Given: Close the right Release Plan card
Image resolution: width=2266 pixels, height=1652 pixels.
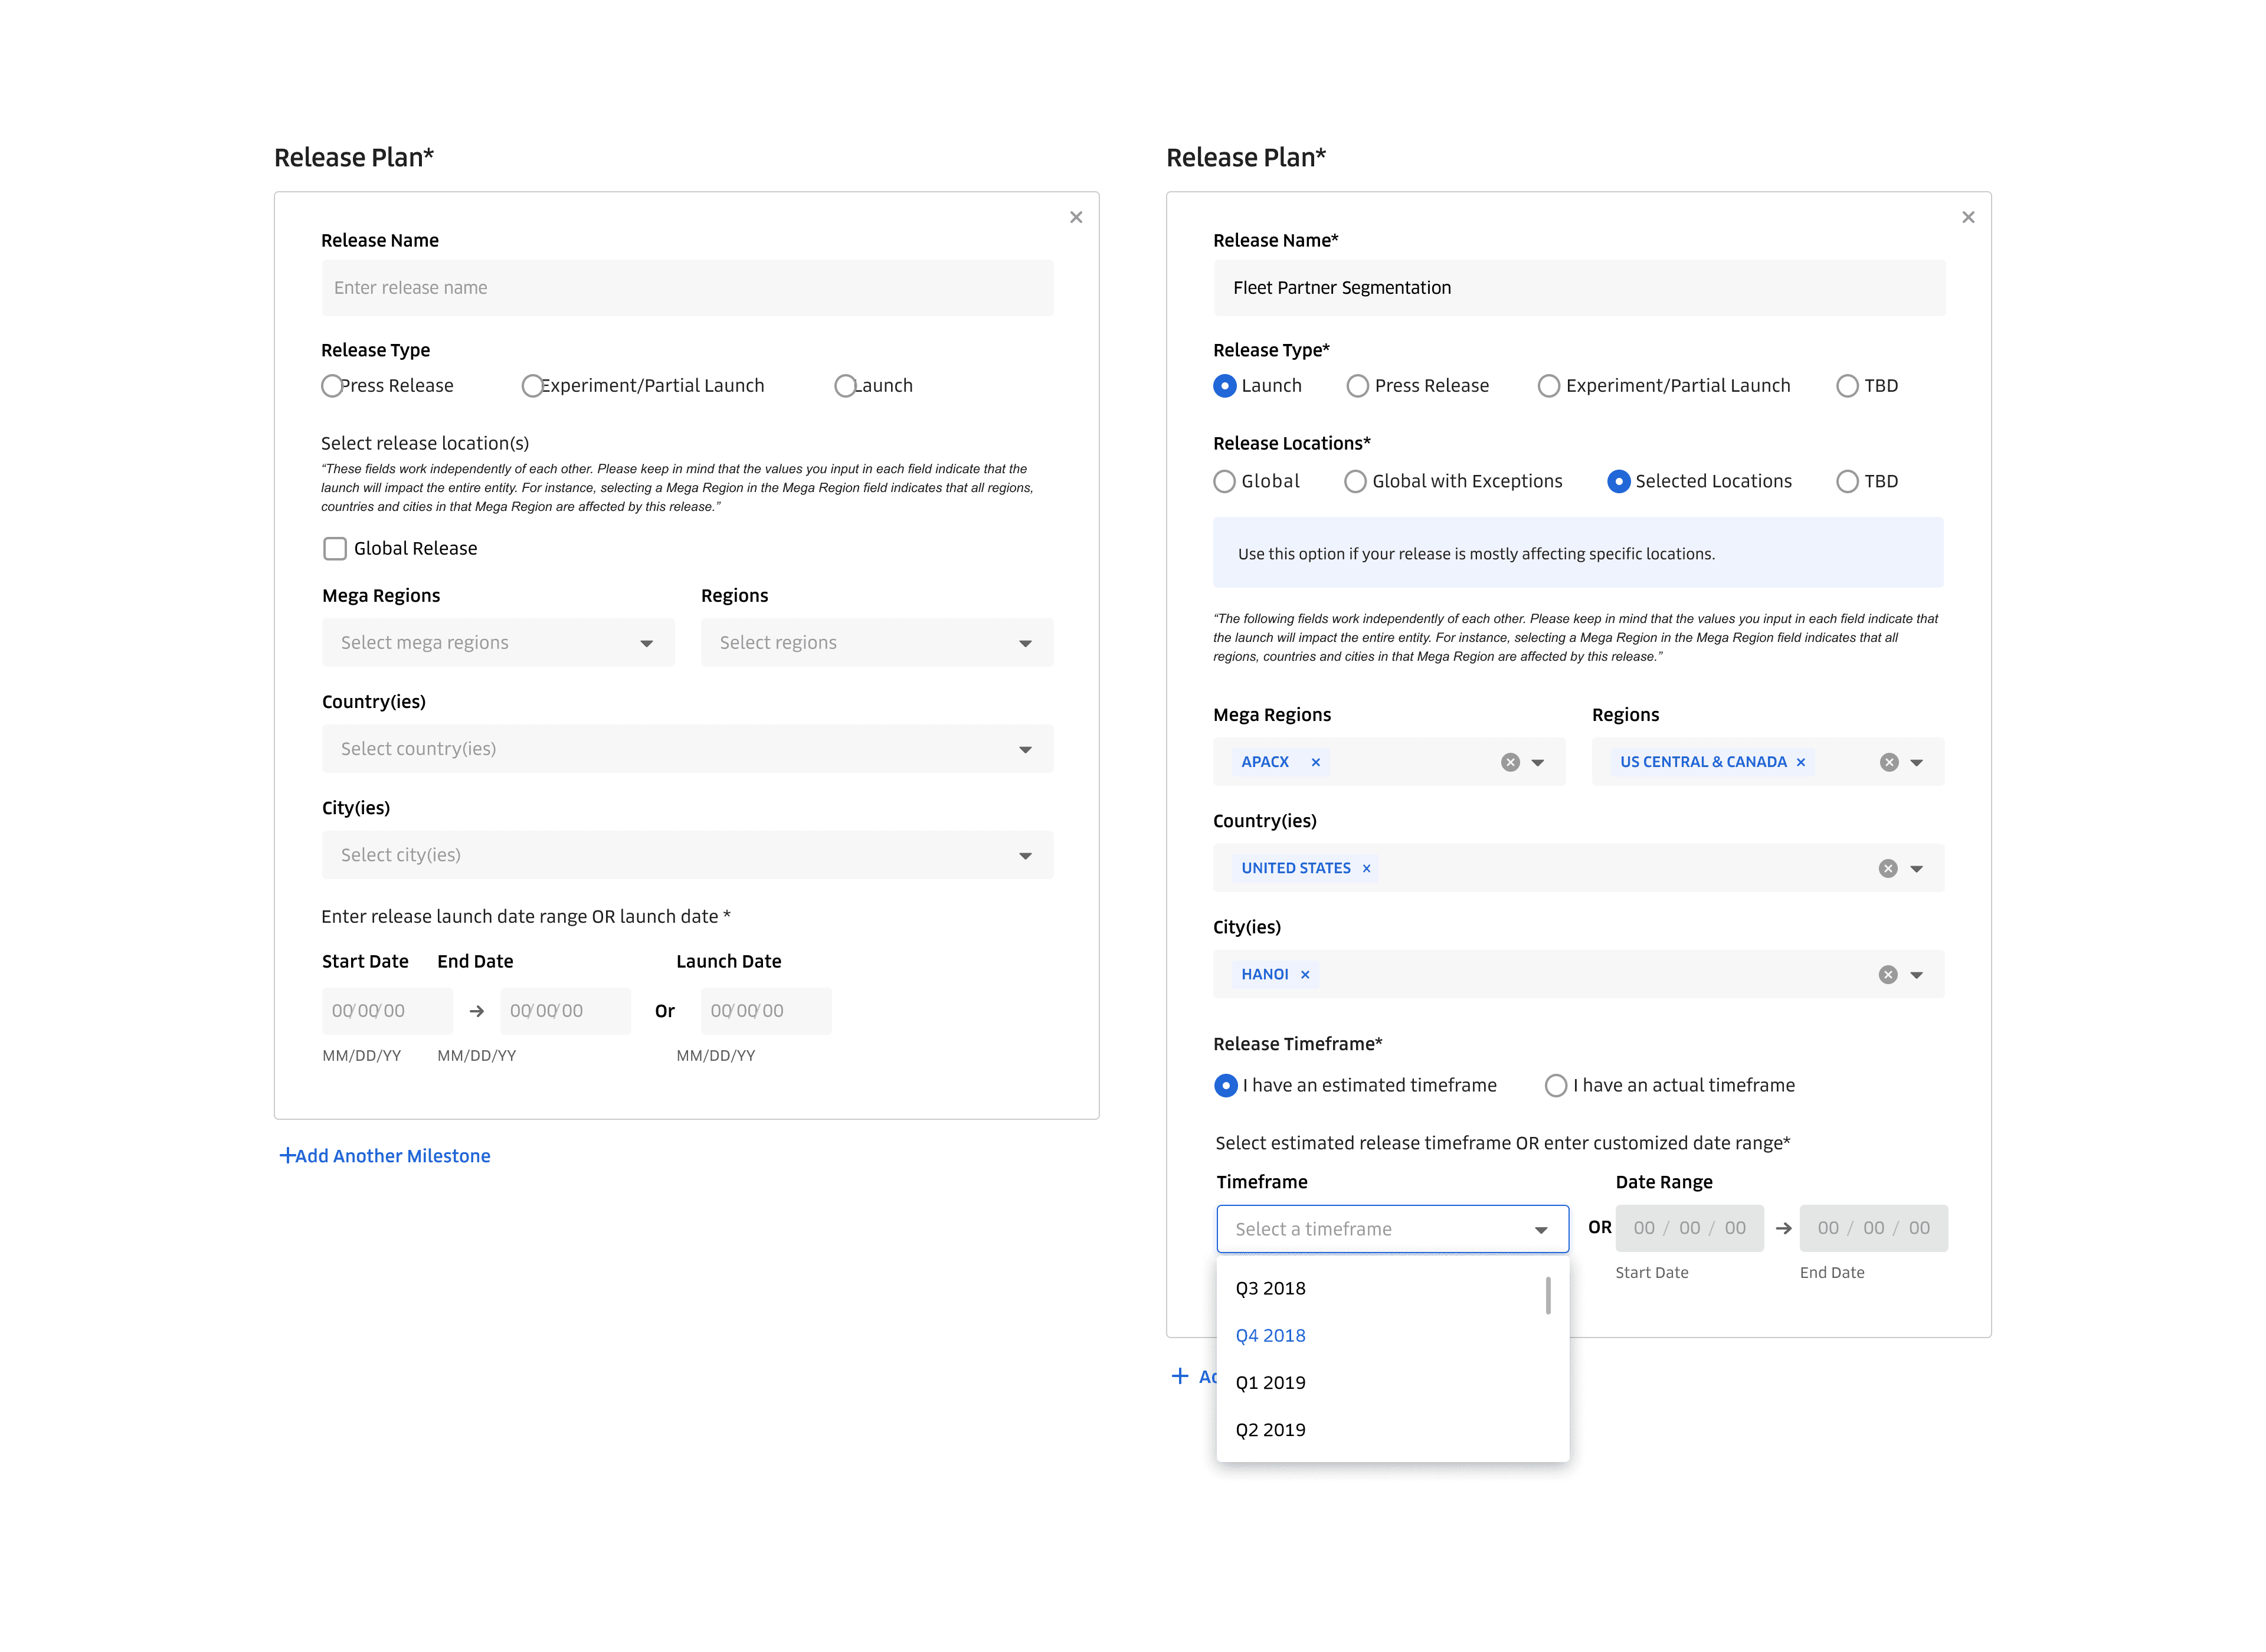Looking at the screenshot, I should (x=1968, y=217).
